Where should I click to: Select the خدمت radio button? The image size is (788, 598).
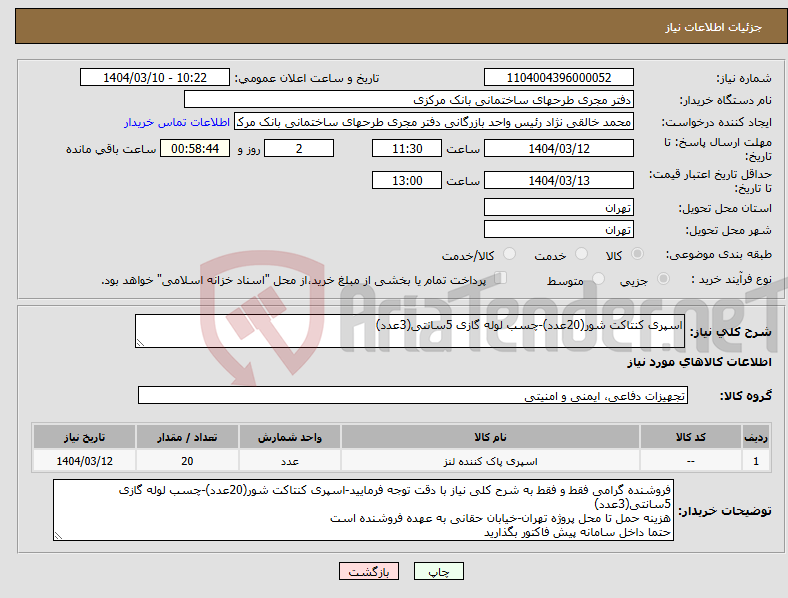pos(581,254)
